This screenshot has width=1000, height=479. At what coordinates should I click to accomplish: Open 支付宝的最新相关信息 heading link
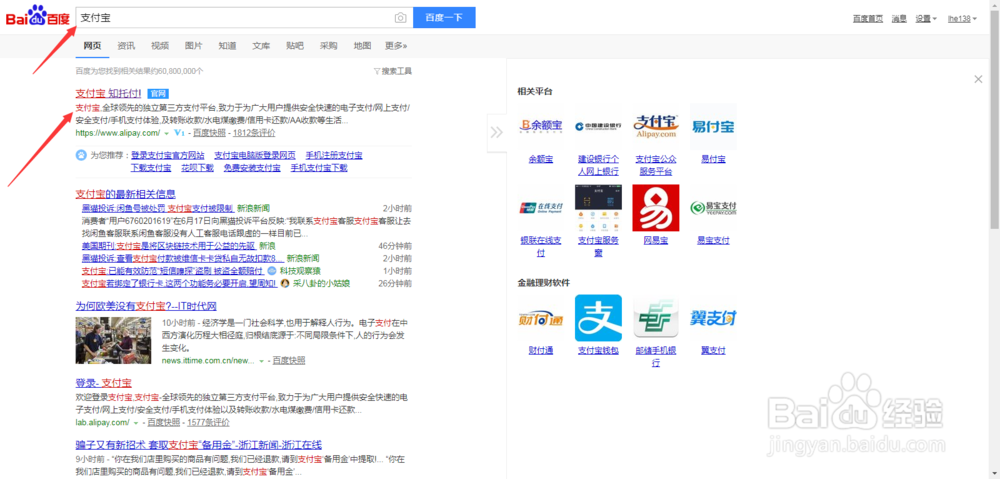(125, 193)
